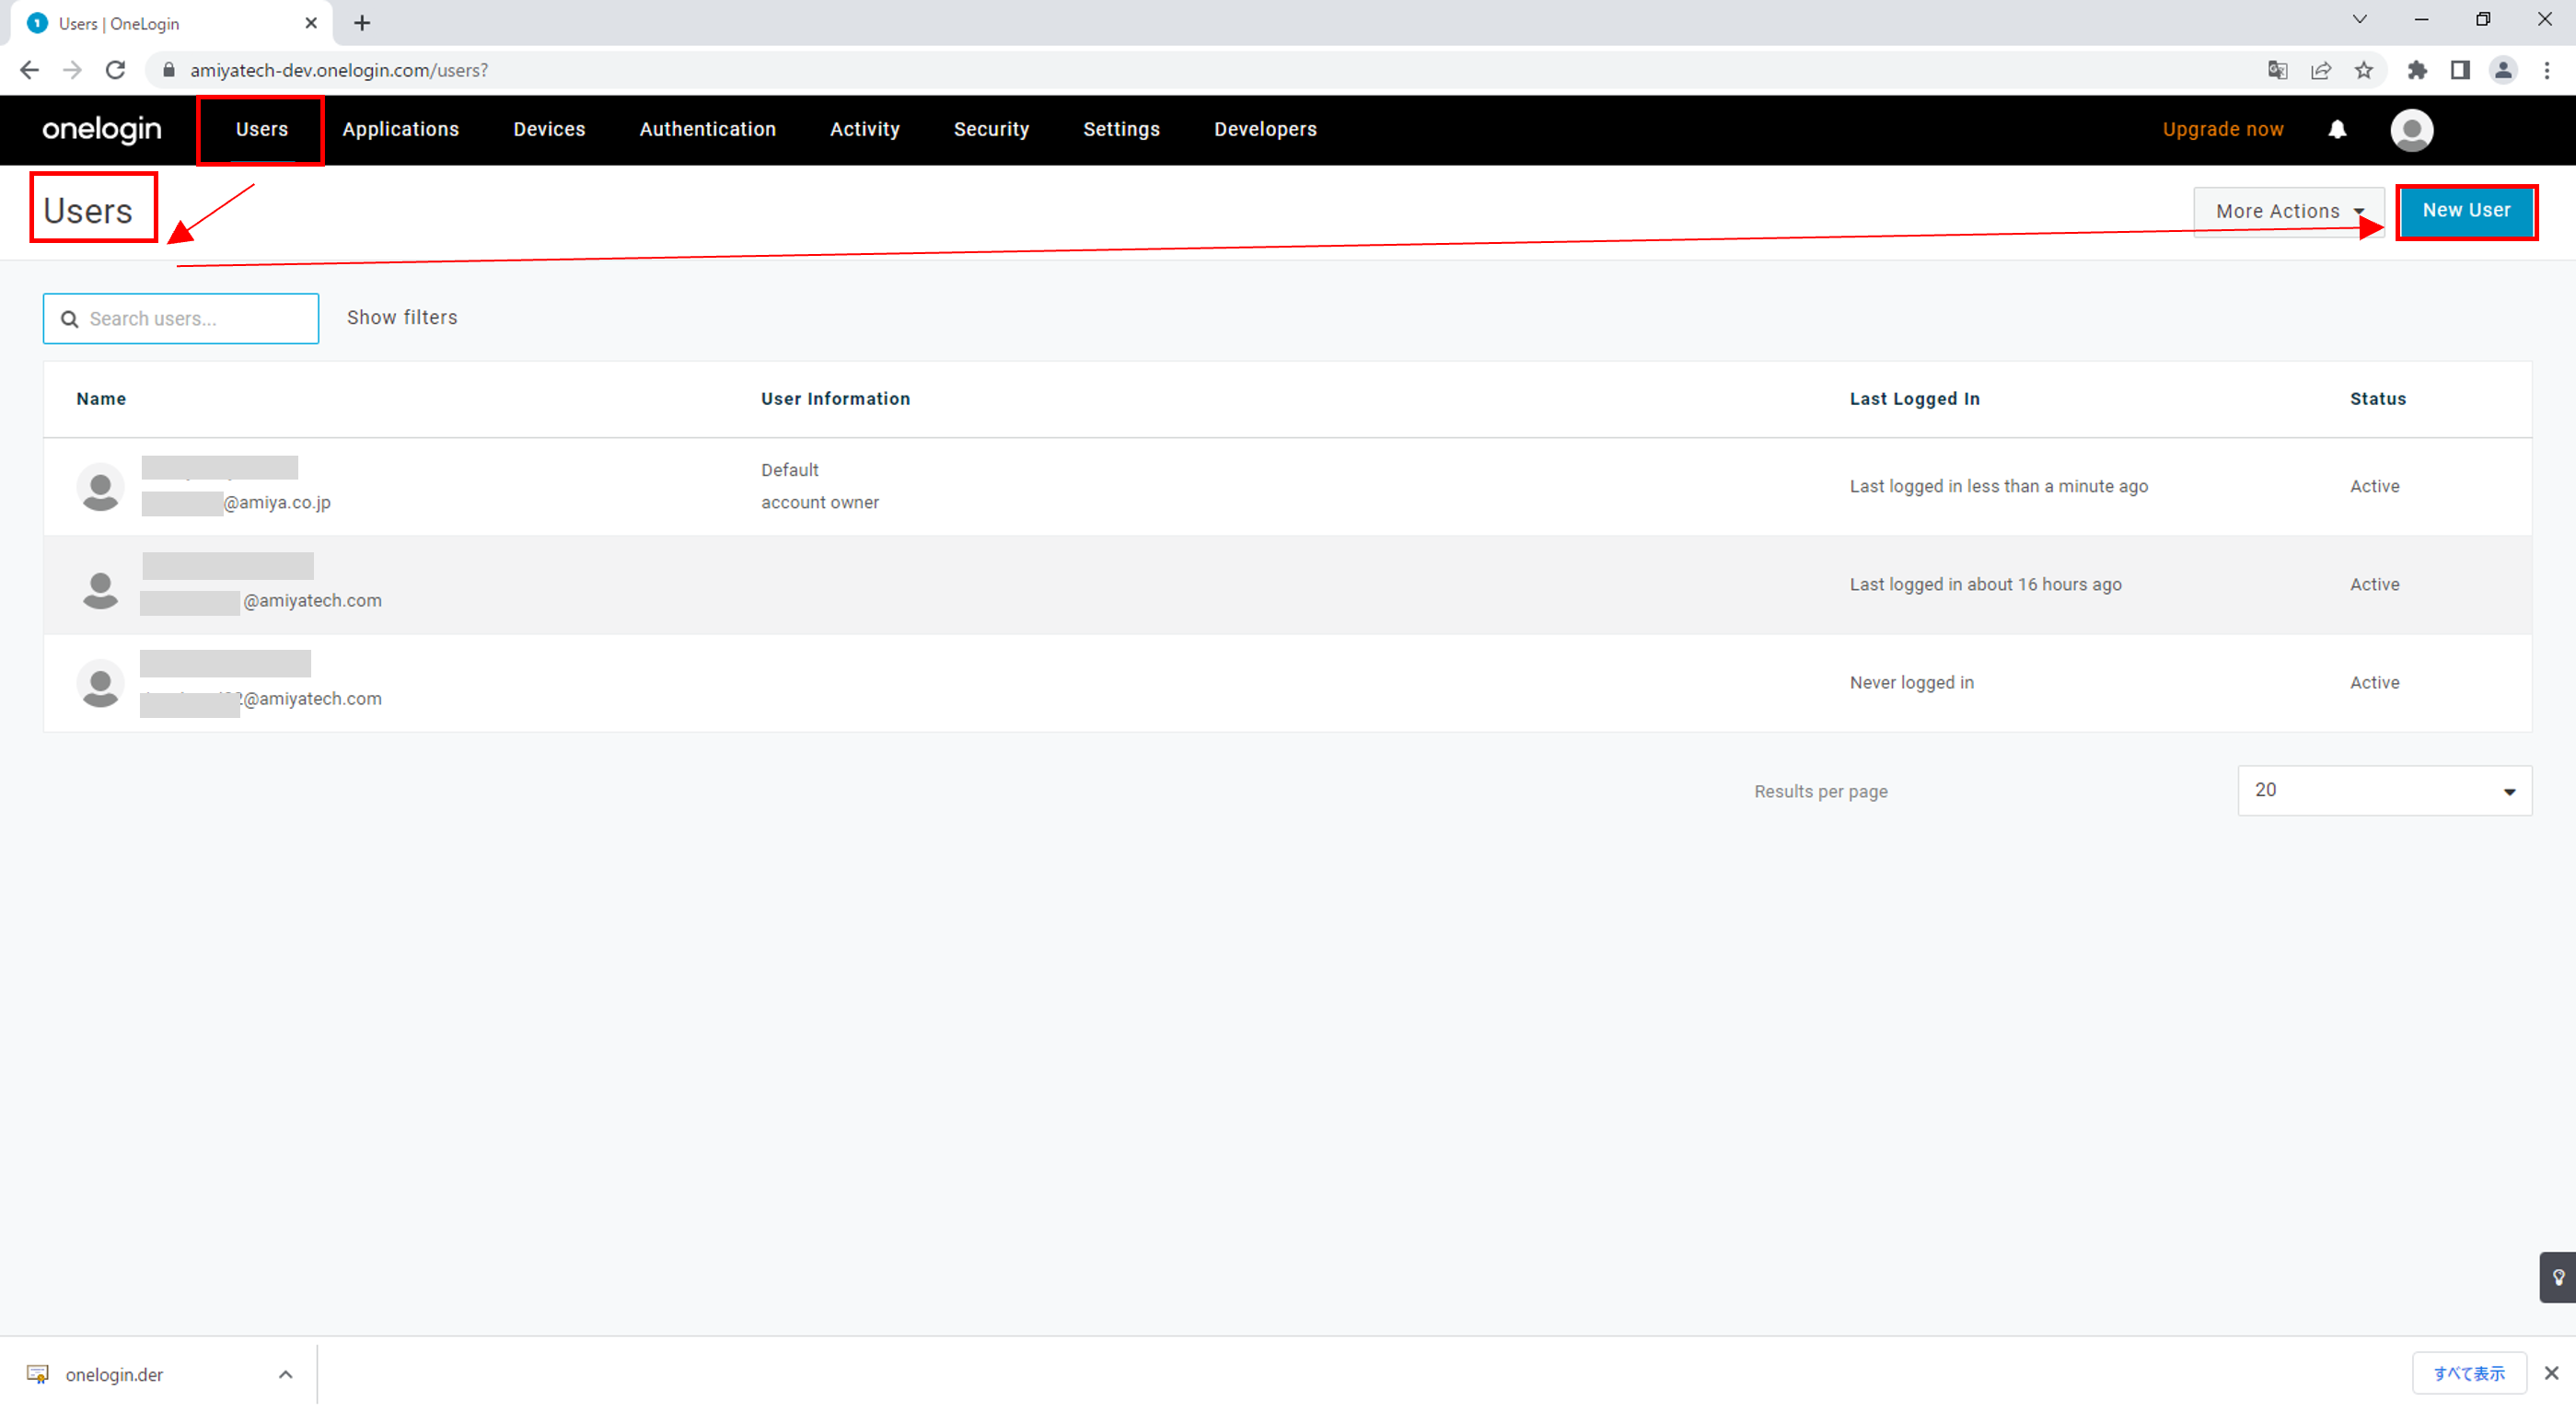Expand the More Actions dropdown

[x=2288, y=211]
